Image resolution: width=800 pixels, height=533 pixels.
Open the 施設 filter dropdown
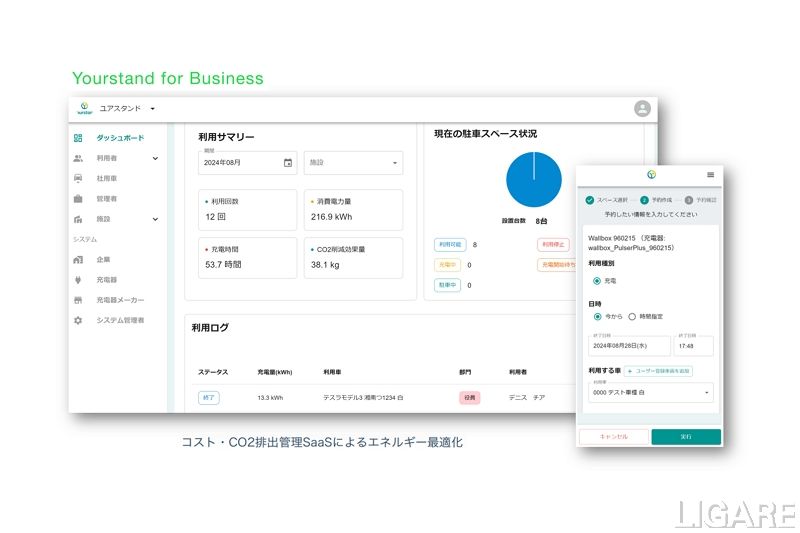(353, 162)
